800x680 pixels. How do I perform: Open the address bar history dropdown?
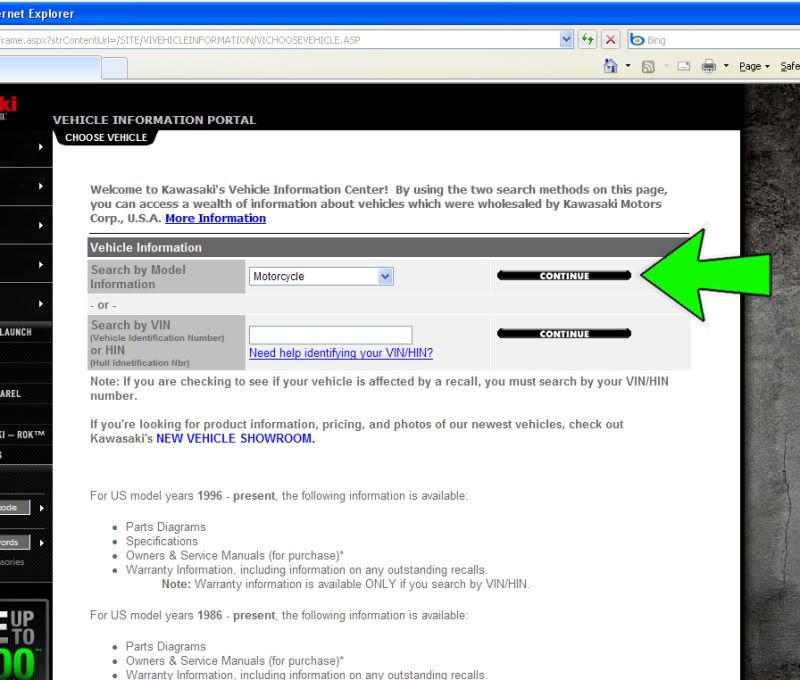(x=566, y=39)
